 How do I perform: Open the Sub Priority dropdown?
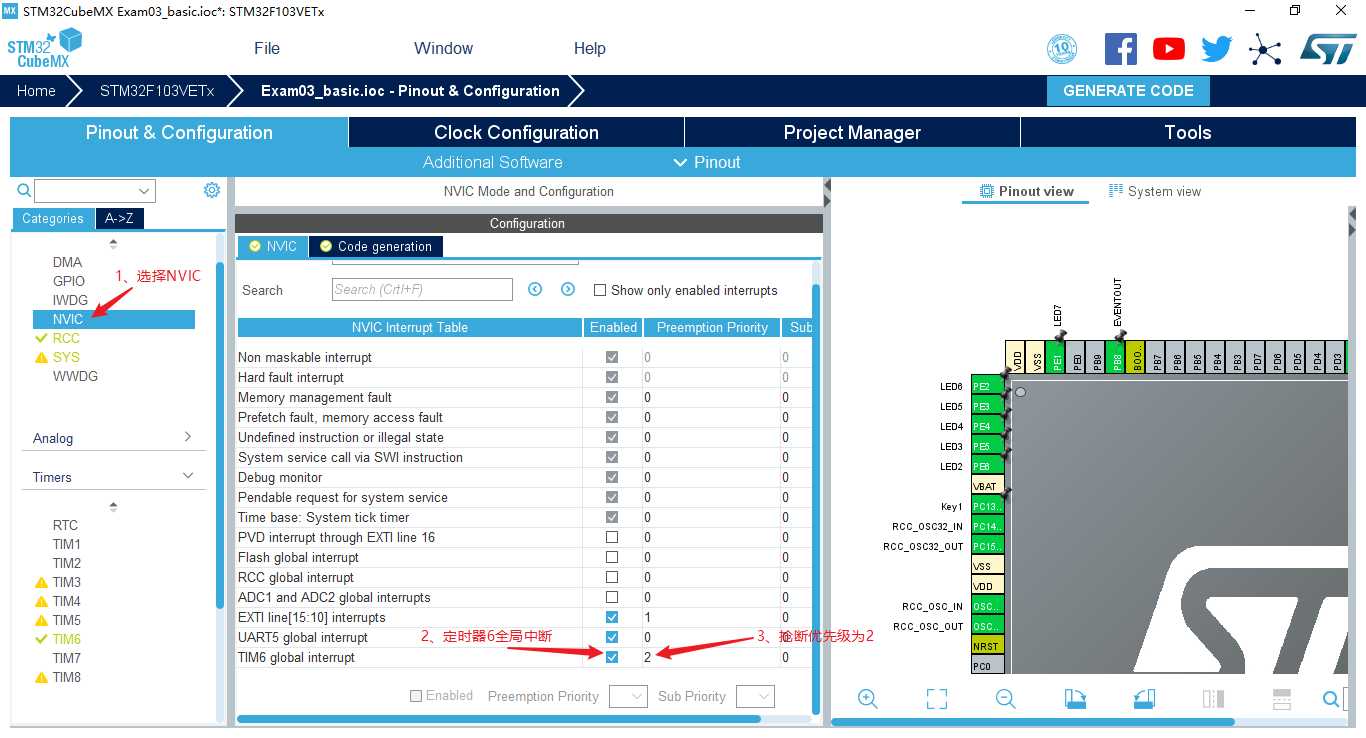click(x=755, y=696)
